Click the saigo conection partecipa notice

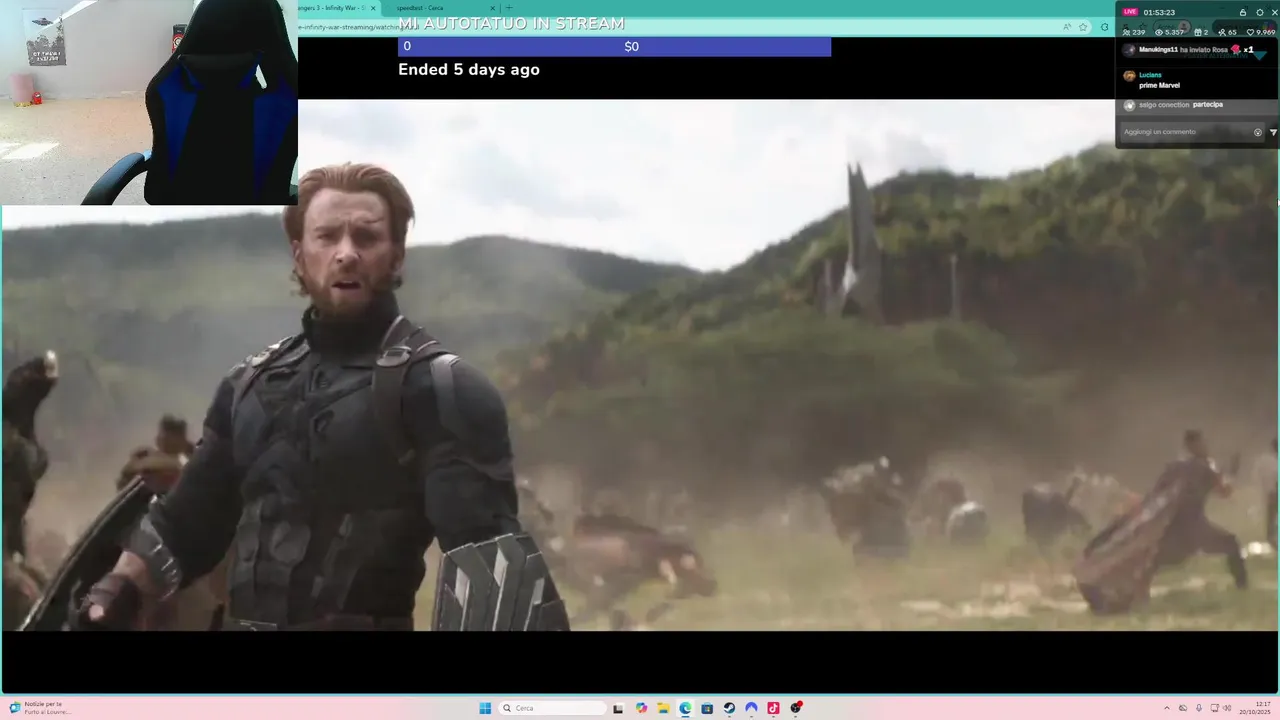1181,105
